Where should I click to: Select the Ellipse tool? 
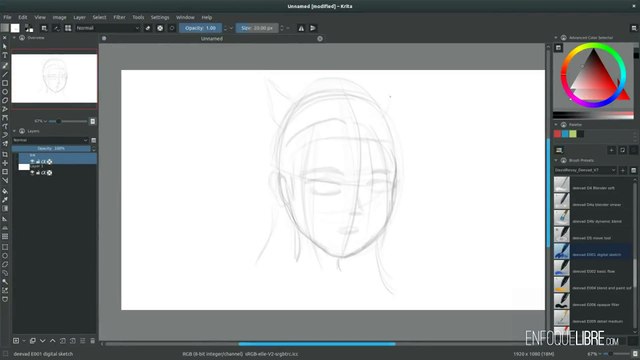pos(5,92)
